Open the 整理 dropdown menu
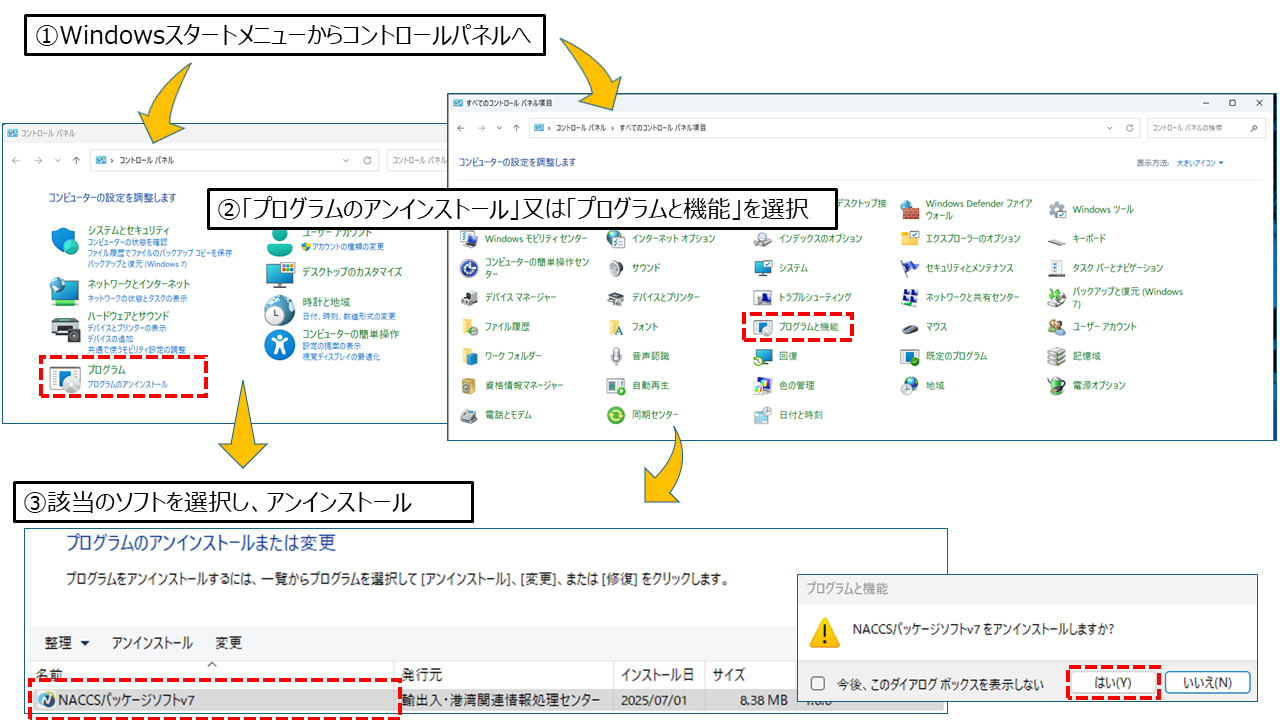 [x=67, y=643]
